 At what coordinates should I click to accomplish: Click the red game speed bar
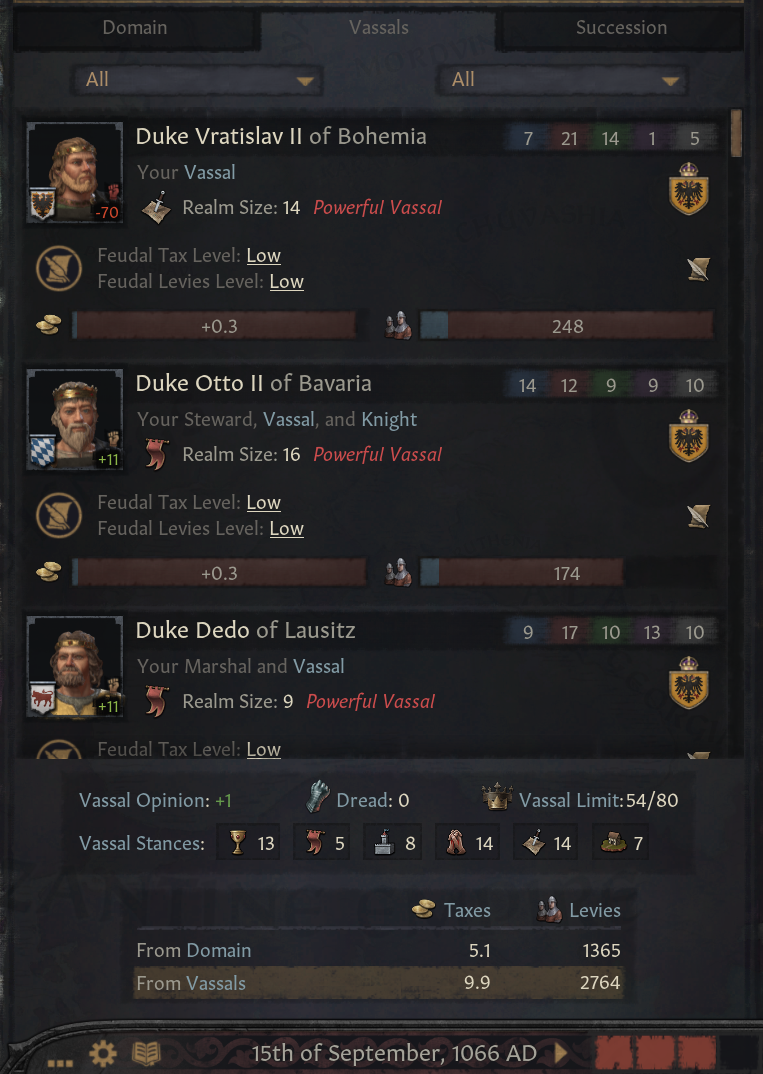click(x=656, y=1053)
